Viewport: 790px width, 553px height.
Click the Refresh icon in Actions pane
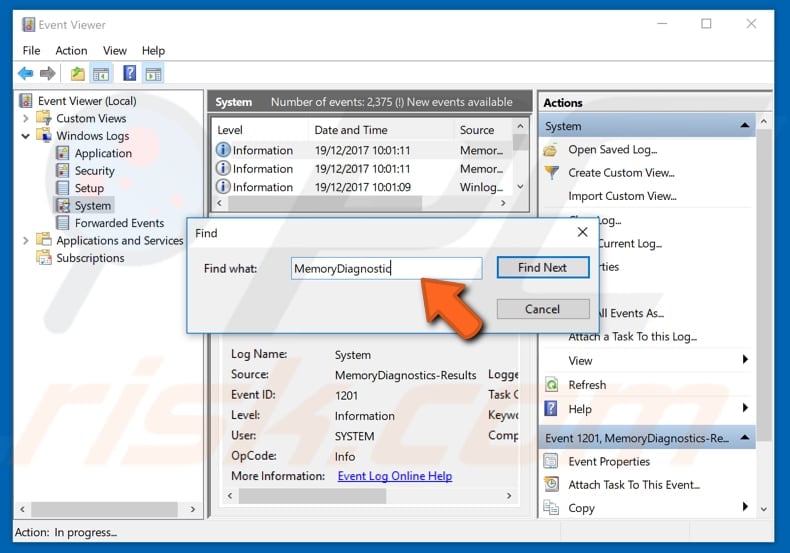552,385
